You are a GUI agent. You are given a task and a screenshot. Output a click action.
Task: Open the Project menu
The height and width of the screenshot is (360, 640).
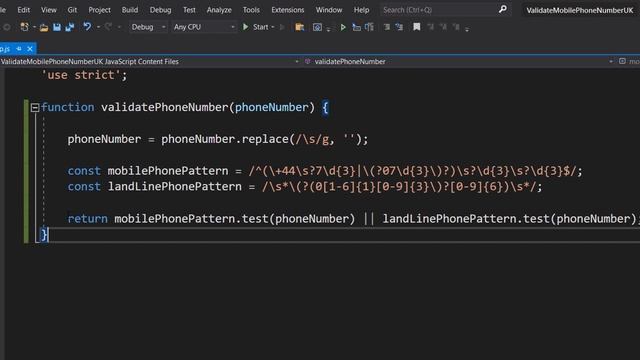pos(99,10)
